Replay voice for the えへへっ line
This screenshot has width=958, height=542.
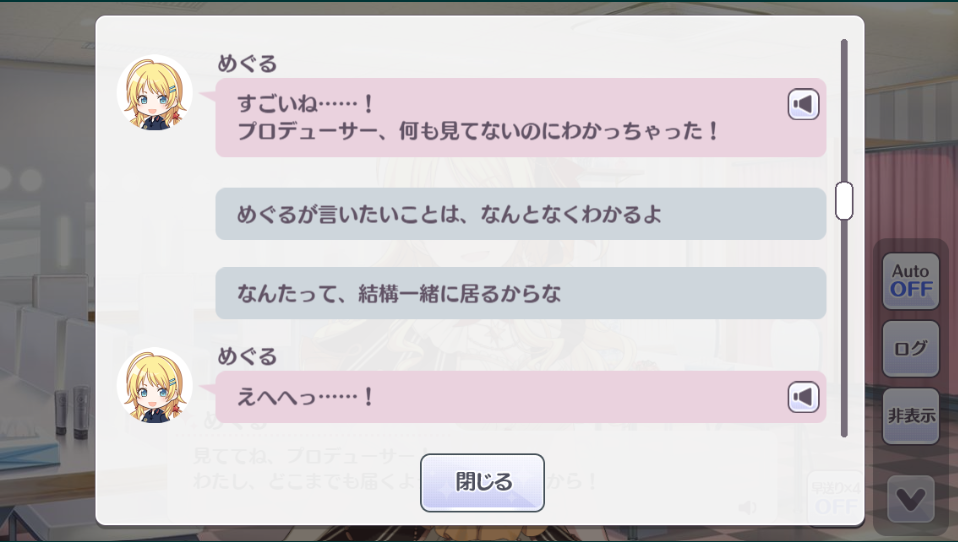(803, 397)
